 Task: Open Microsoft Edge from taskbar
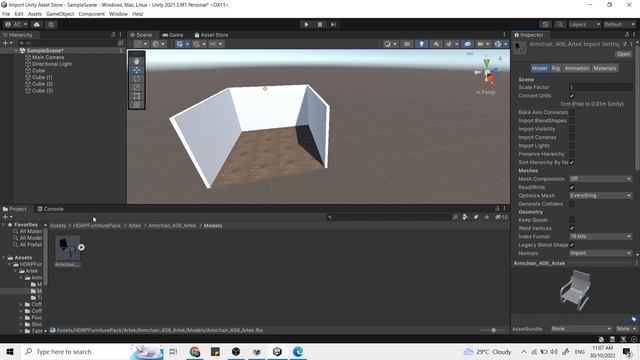[x=298, y=351]
